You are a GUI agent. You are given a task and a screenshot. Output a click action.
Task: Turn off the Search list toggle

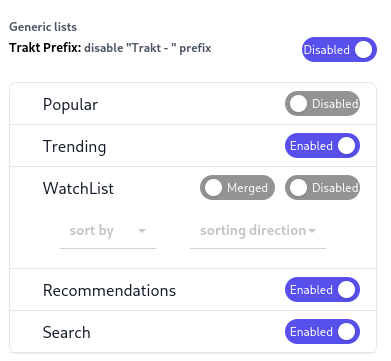click(x=322, y=332)
